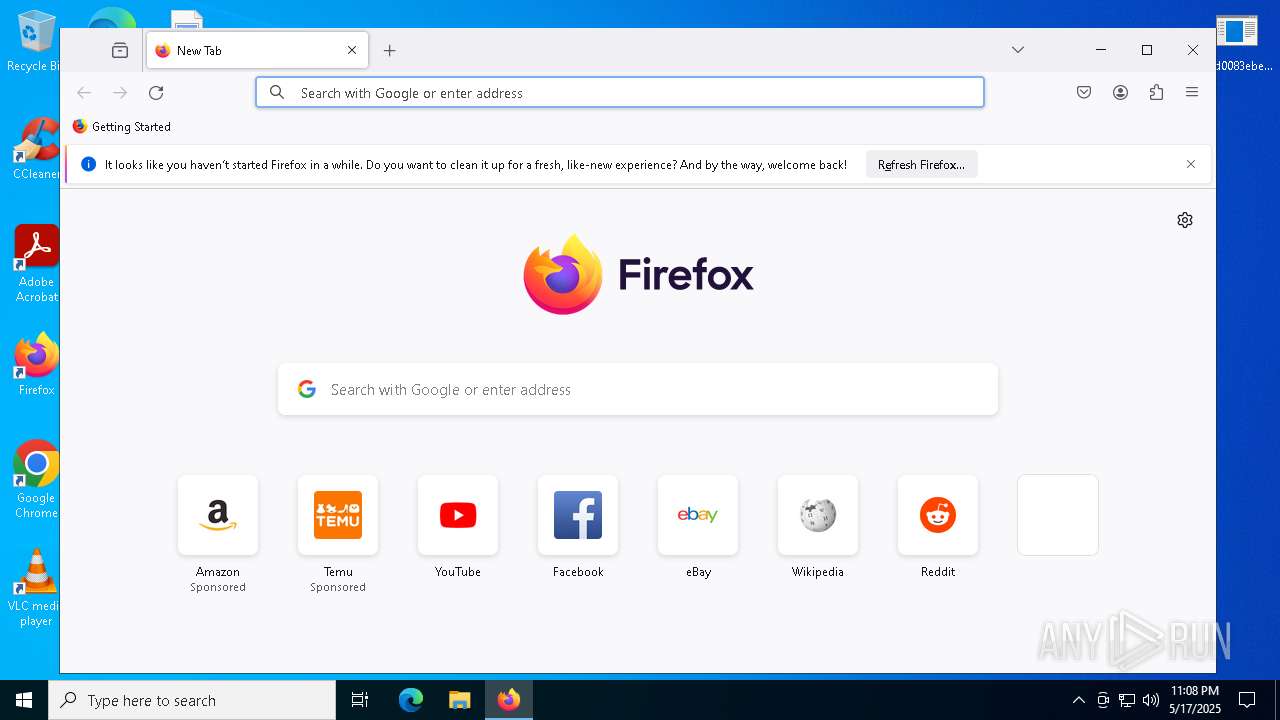Open a new tab with plus button
1280x720 pixels.
click(x=390, y=50)
